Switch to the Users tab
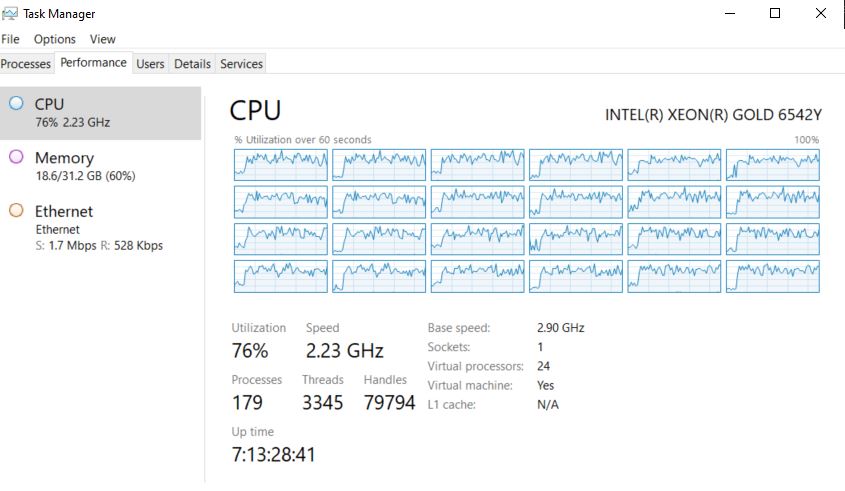 pyautogui.click(x=150, y=64)
